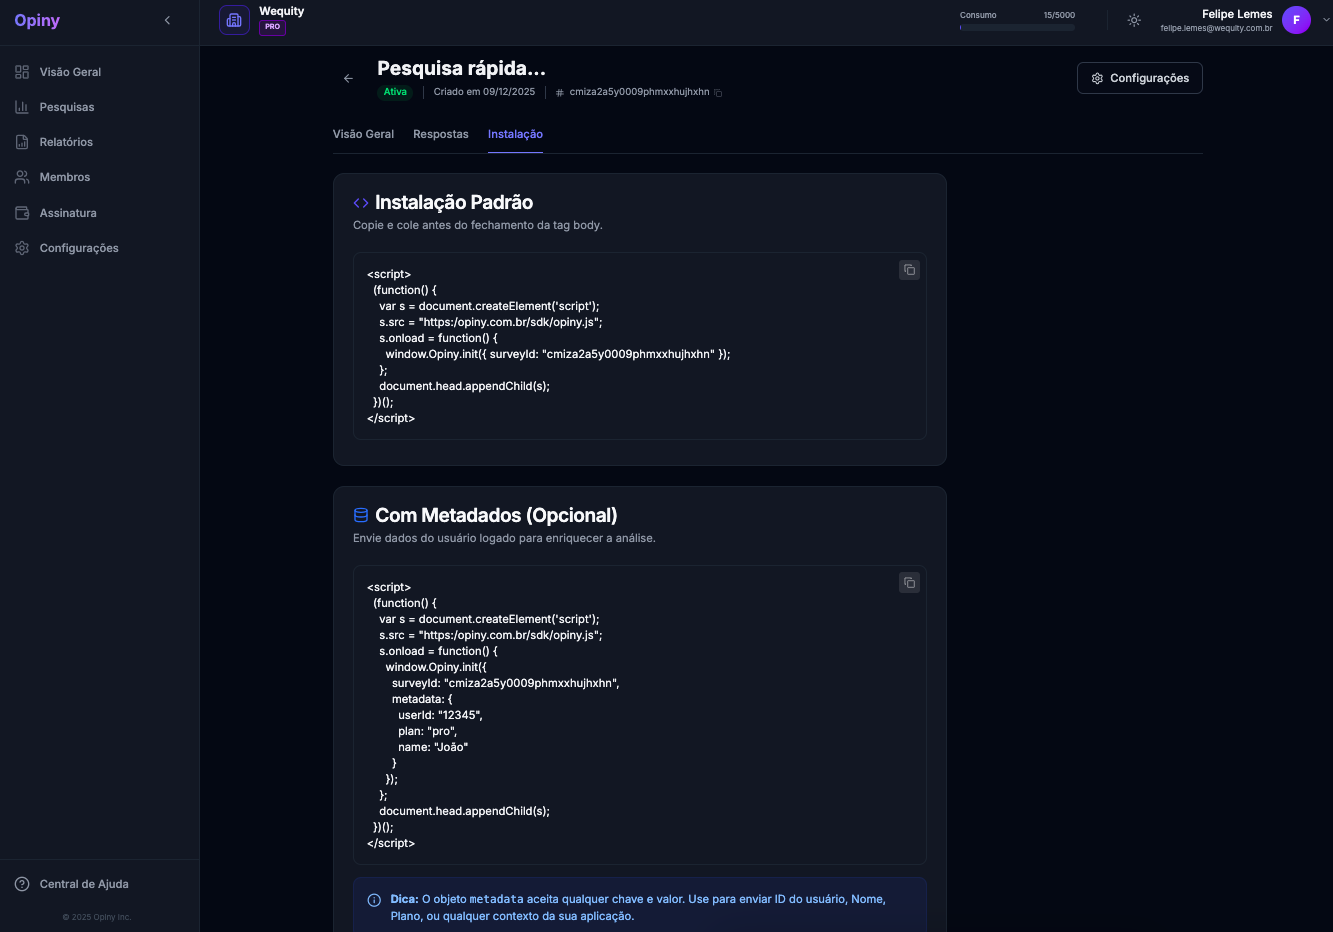Screen dimensions: 1333x932
Task: Click the Ativa status badge
Action: pyautogui.click(x=395, y=92)
